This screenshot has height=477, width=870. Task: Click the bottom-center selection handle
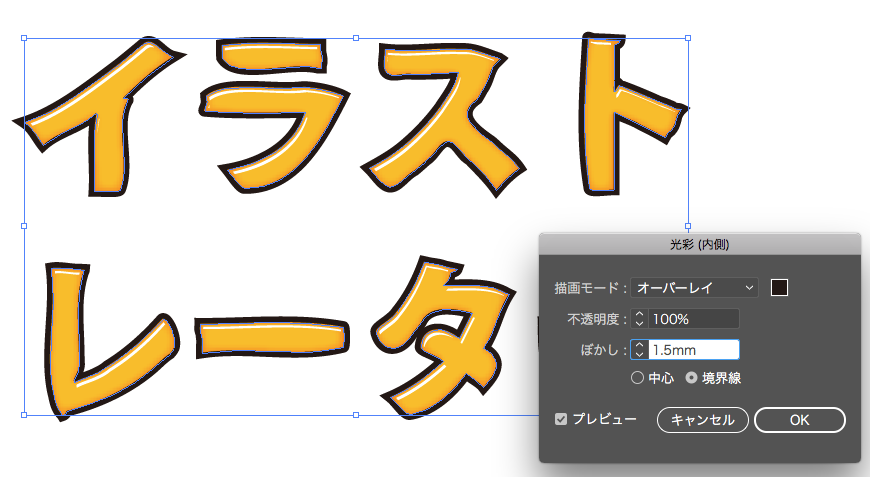point(356,415)
